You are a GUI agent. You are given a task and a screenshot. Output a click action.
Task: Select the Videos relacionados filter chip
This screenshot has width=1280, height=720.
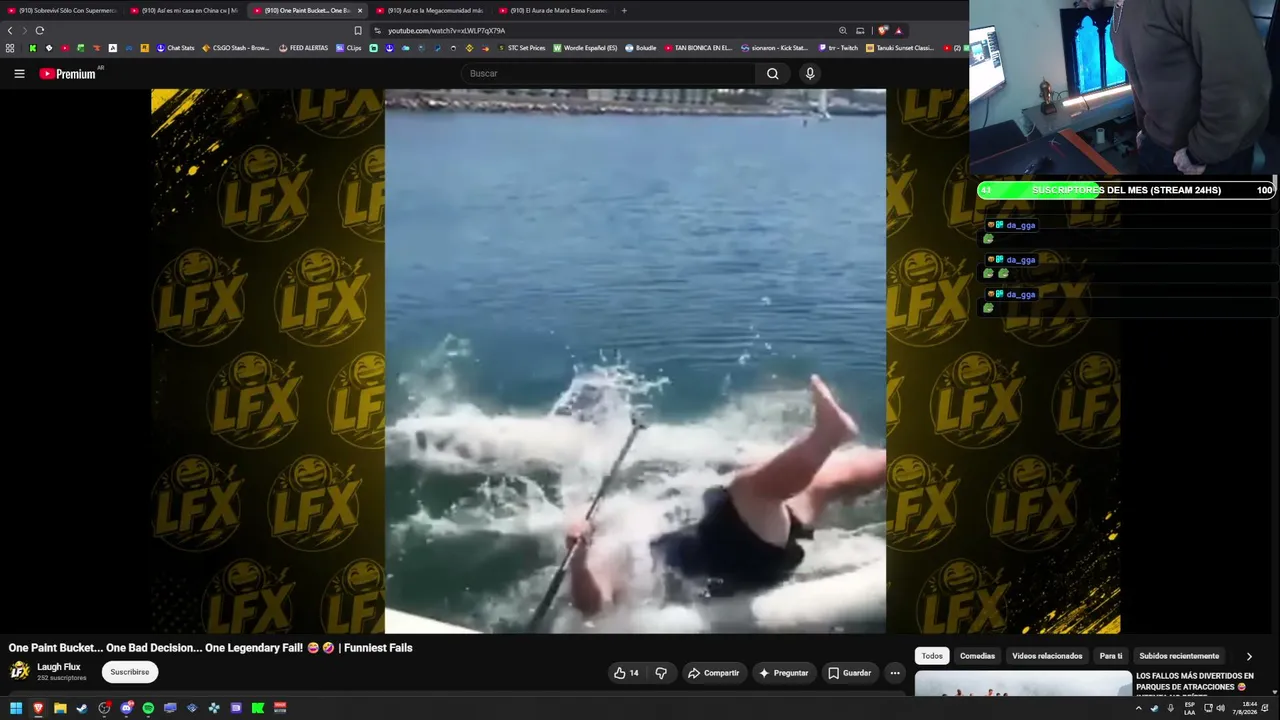[1047, 656]
